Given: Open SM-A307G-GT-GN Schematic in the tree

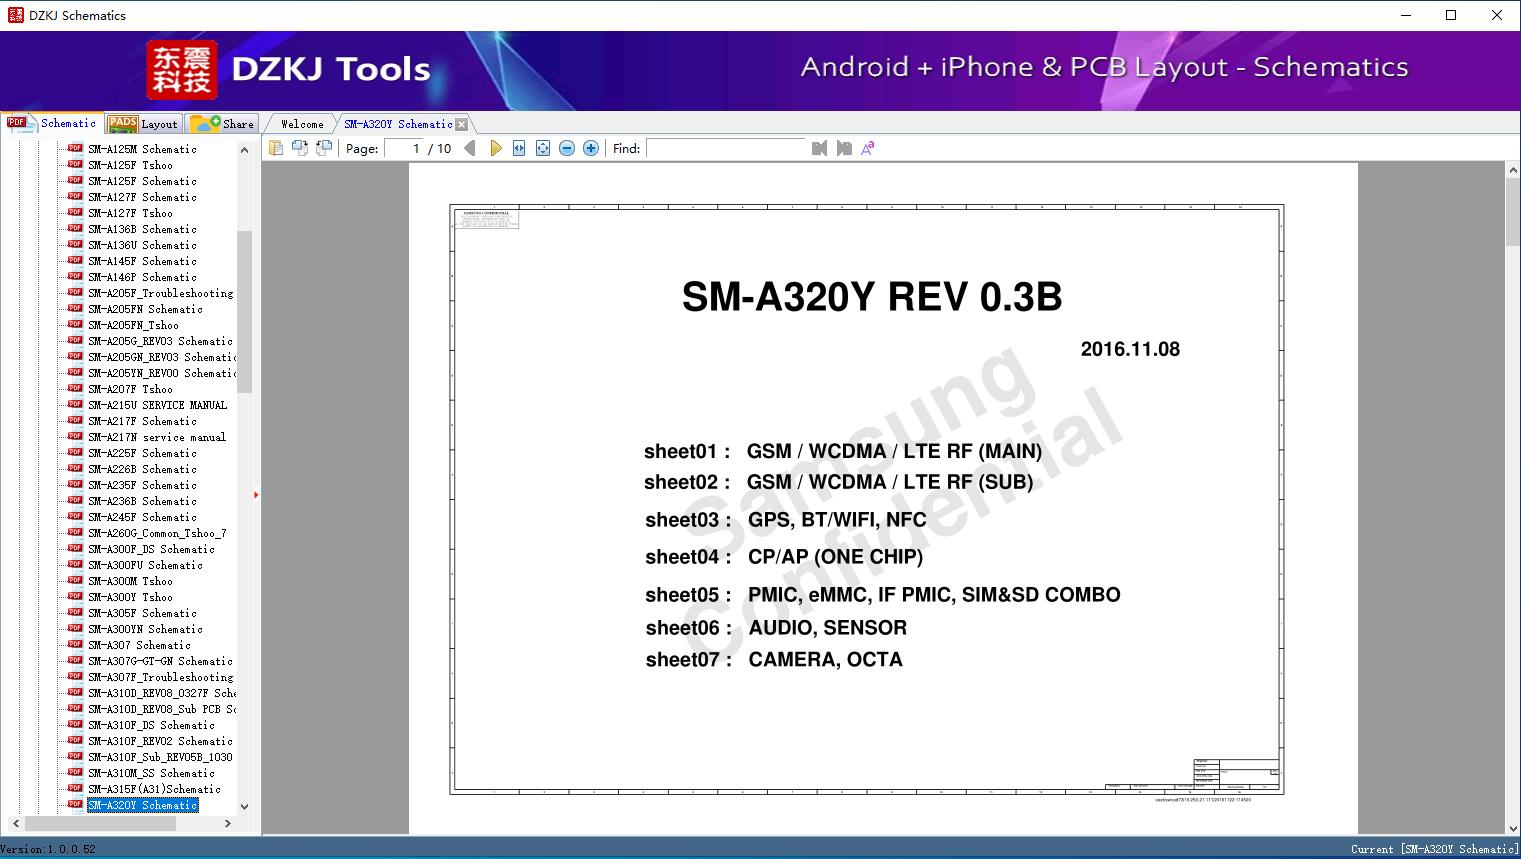Looking at the screenshot, I should (x=160, y=661).
